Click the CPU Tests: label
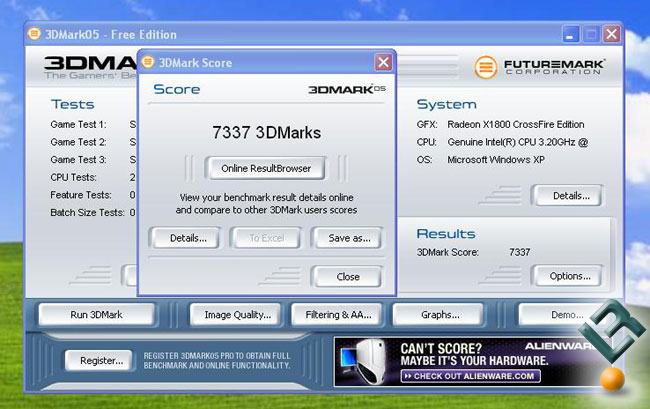 point(73,177)
